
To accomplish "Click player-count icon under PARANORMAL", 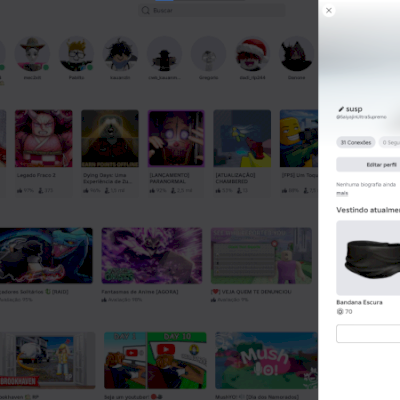I will 173,190.
